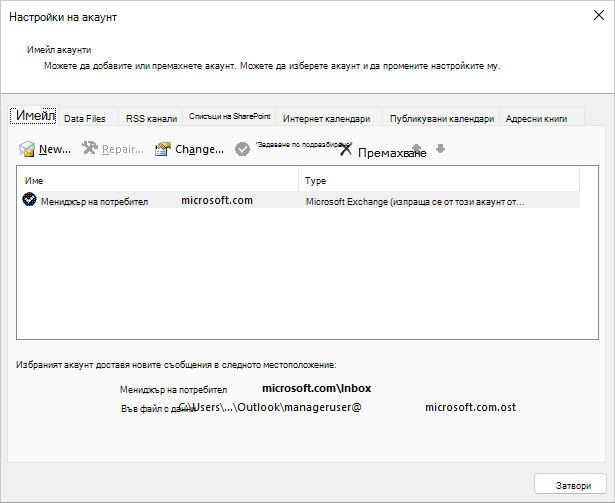Move the account down with the arrow

click(x=440, y=148)
